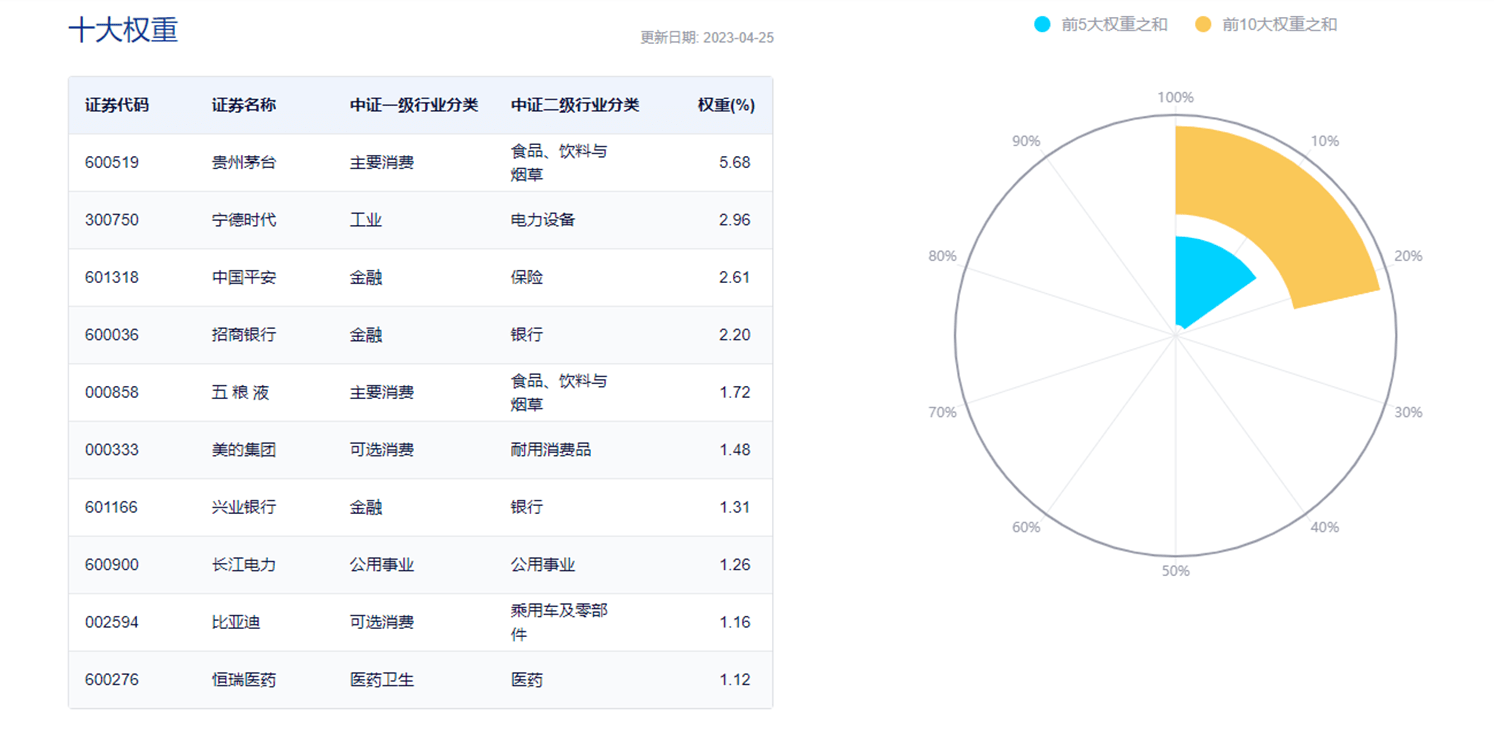This screenshot has width=1494, height=754.
Task: Click the 工业 industry cell
Action: click(366, 220)
